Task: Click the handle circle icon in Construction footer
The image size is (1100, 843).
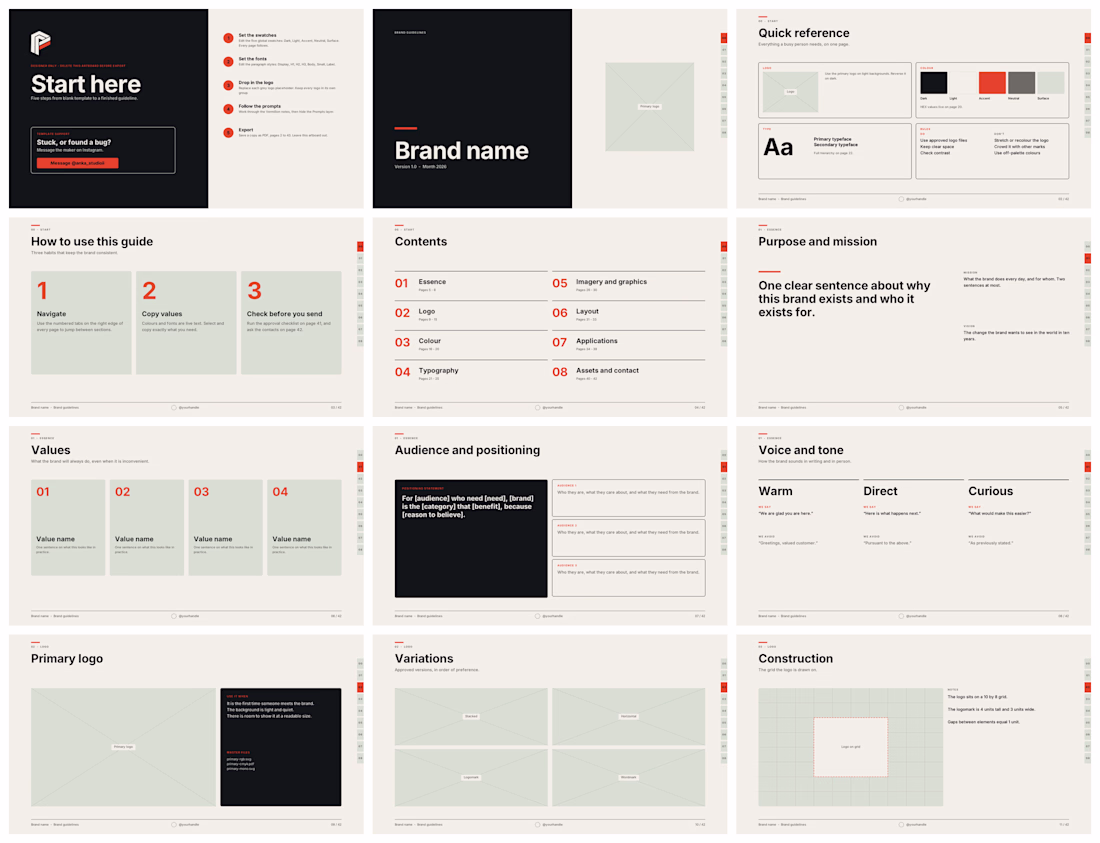Action: [901, 825]
